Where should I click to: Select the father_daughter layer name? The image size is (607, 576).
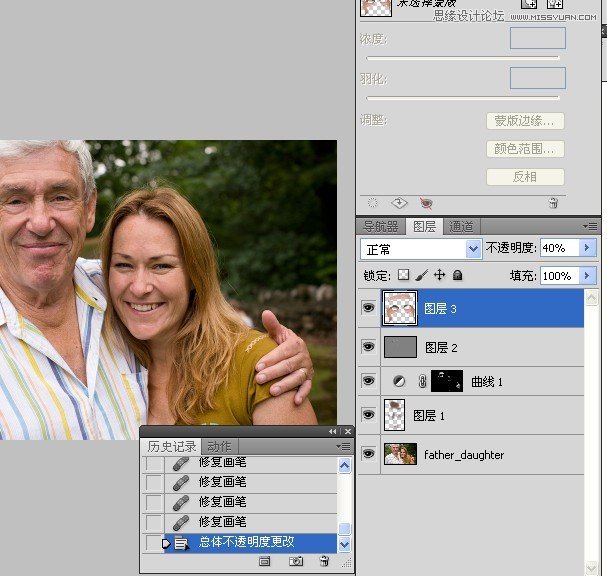(464, 455)
